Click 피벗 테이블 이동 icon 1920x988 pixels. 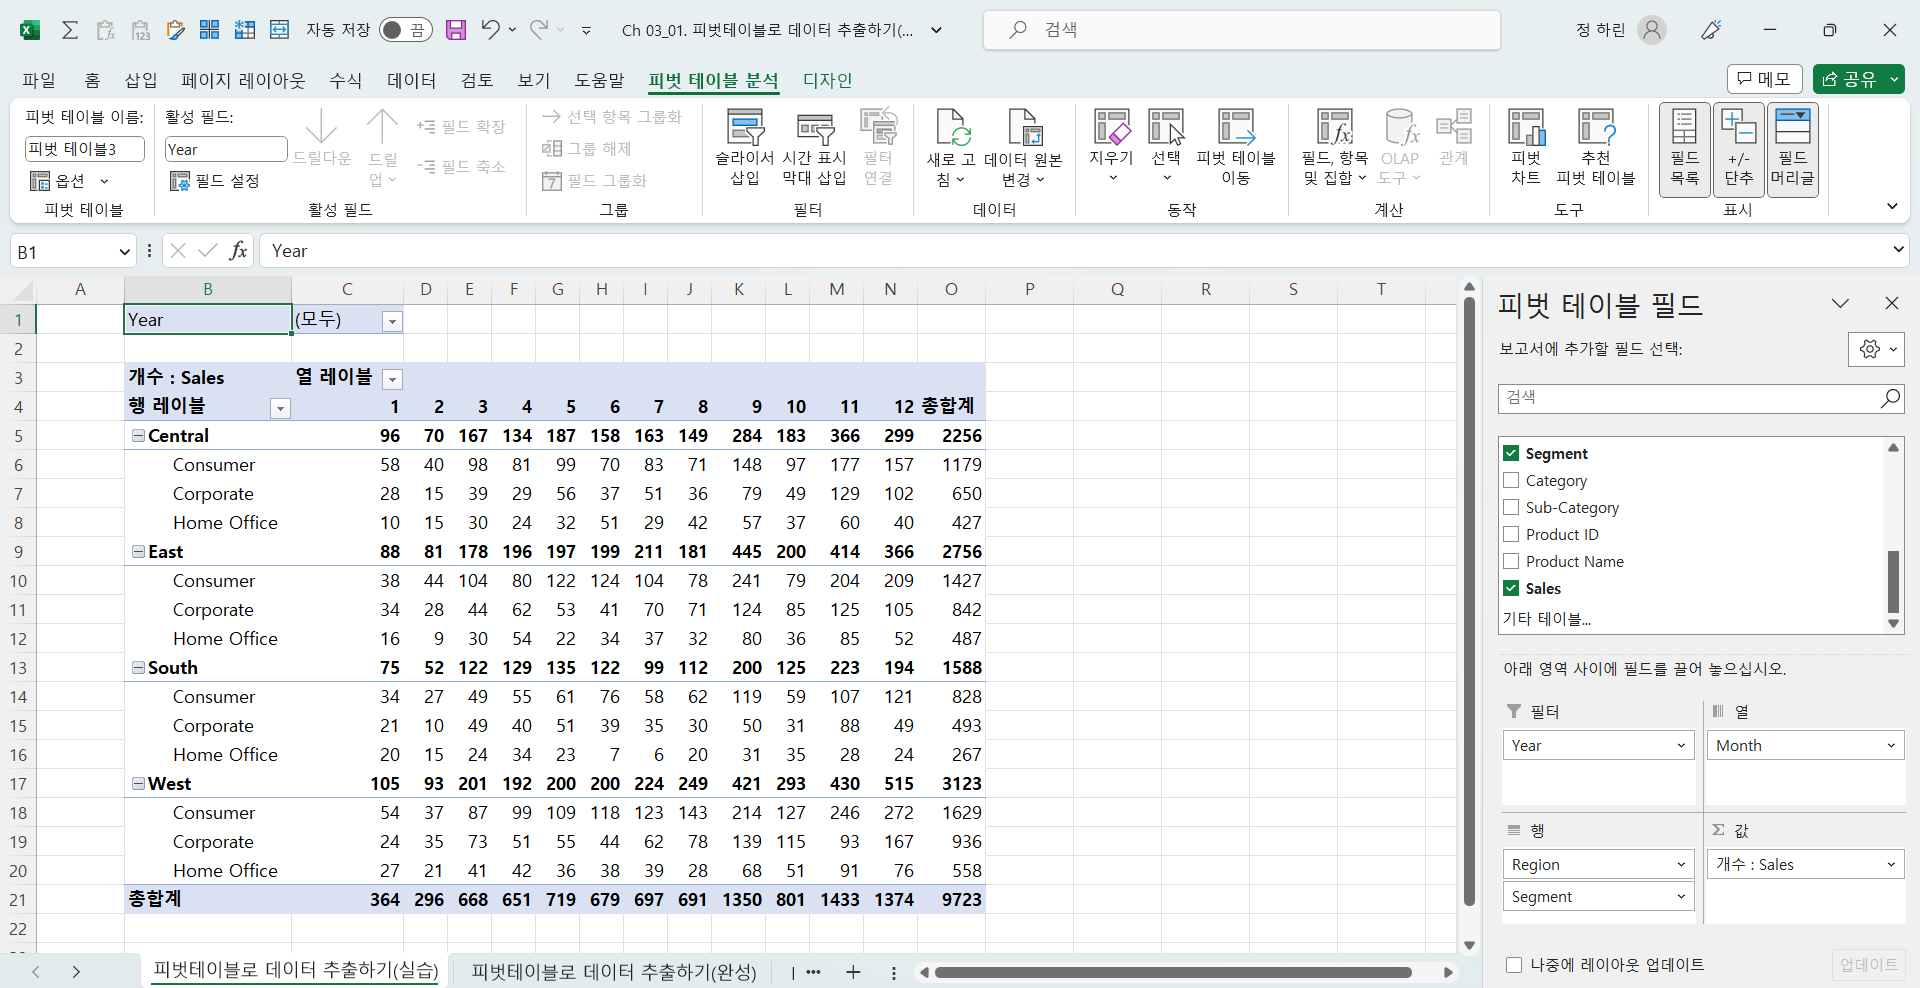point(1236,147)
